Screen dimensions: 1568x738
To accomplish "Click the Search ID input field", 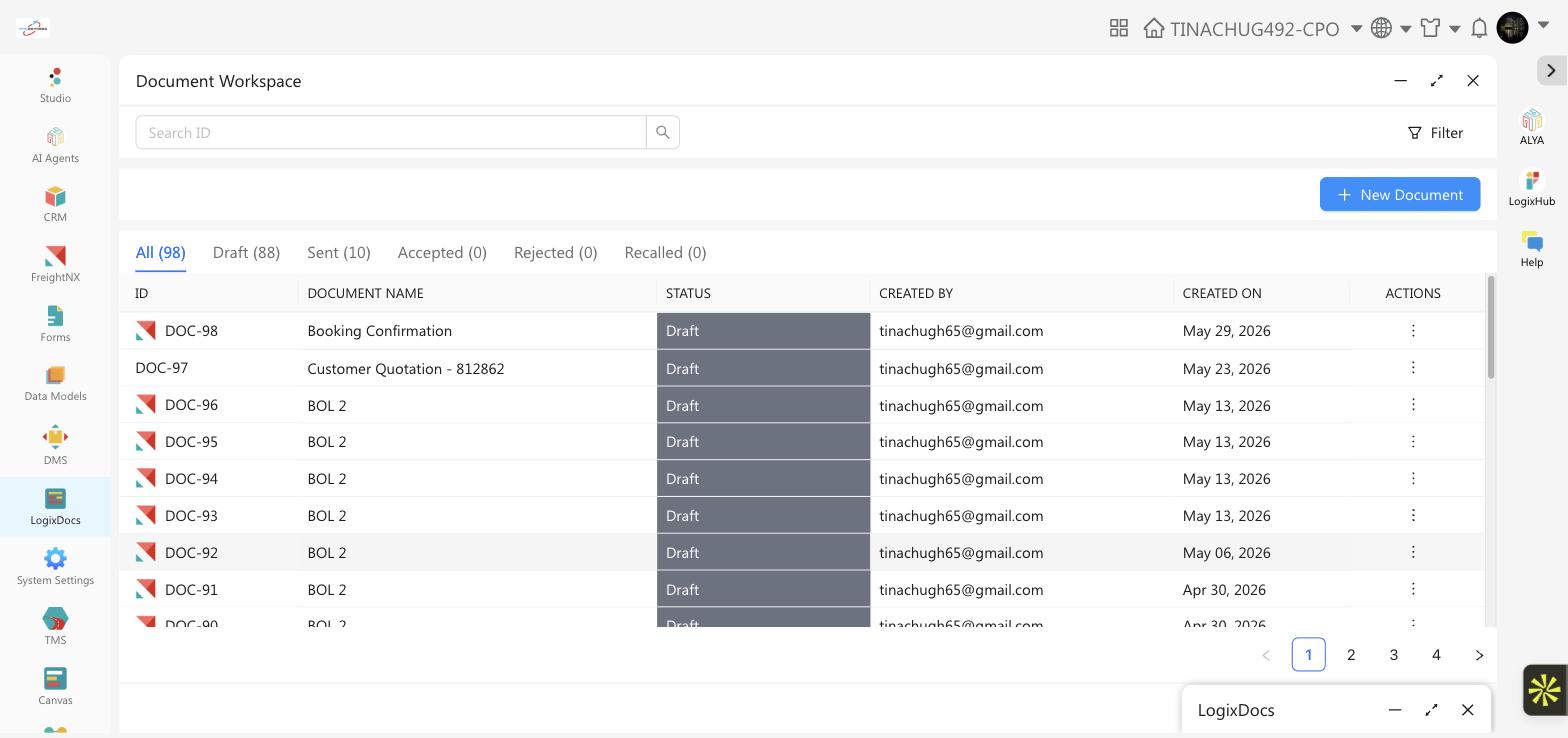I will point(391,132).
